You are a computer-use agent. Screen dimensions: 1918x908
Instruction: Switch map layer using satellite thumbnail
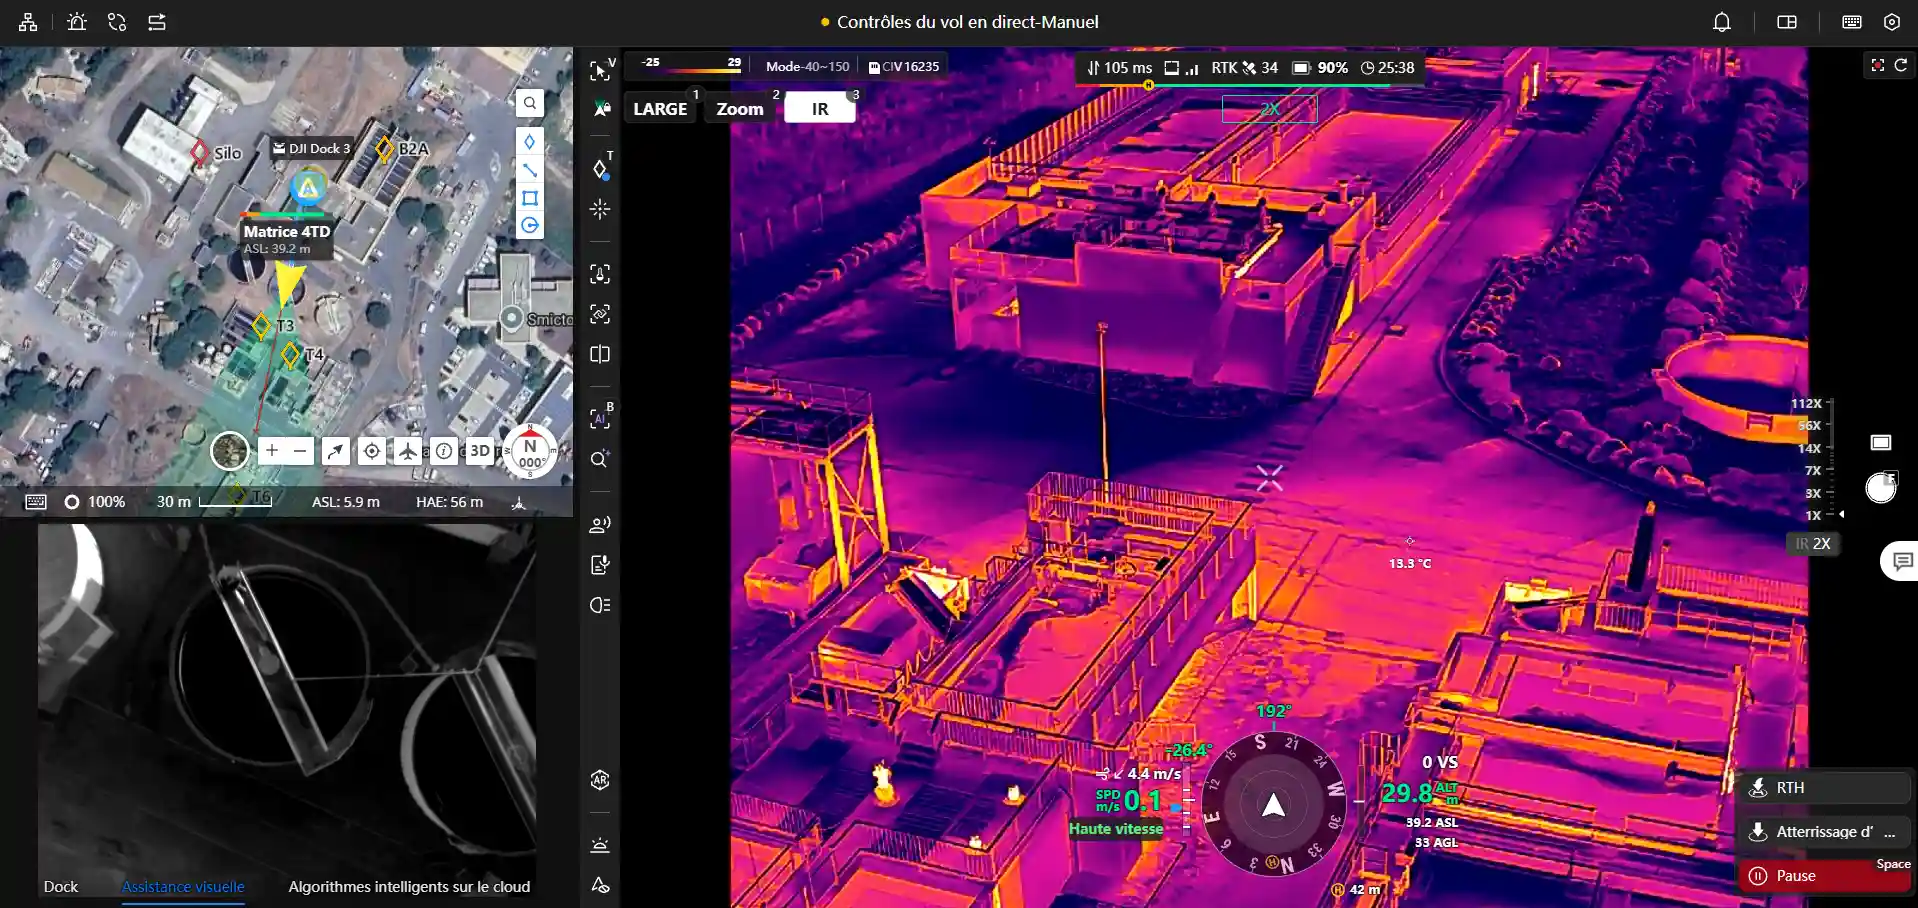(x=230, y=451)
